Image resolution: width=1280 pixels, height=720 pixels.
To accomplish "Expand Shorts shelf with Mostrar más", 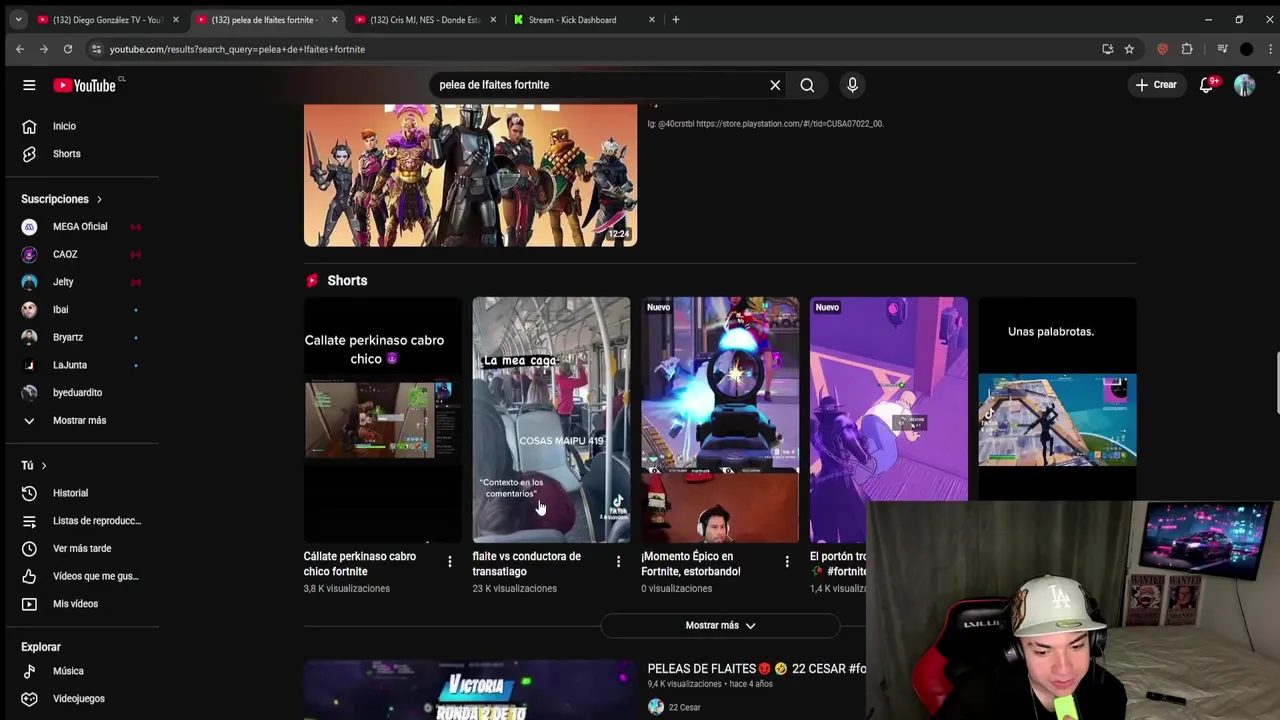I will (720, 626).
